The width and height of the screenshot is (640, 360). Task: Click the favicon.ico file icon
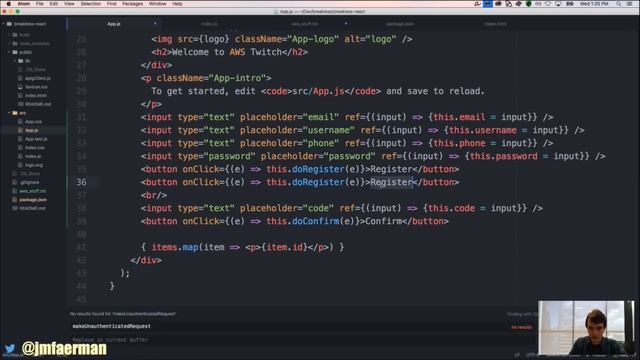20,87
